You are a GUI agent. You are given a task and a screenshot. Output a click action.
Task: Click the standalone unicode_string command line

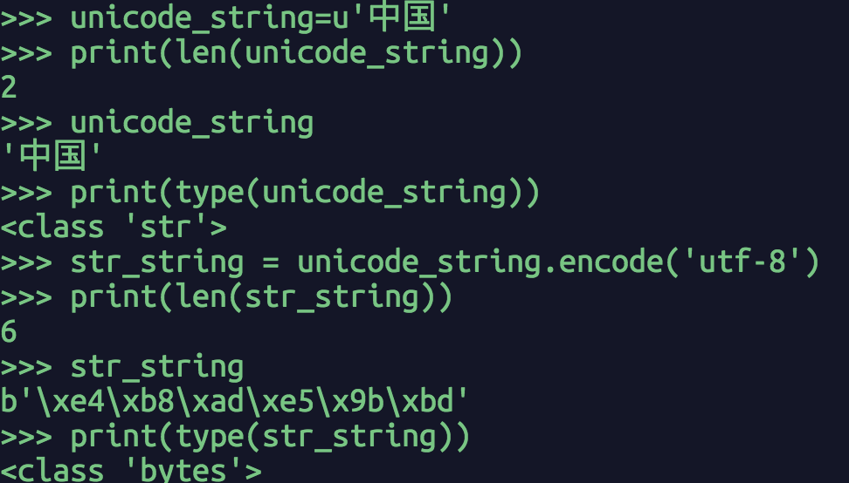(x=192, y=123)
